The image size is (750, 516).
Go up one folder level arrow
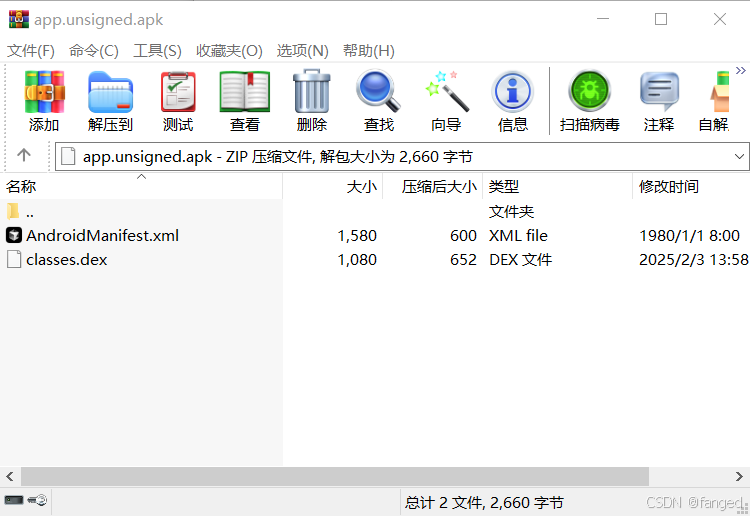[x=24, y=155]
